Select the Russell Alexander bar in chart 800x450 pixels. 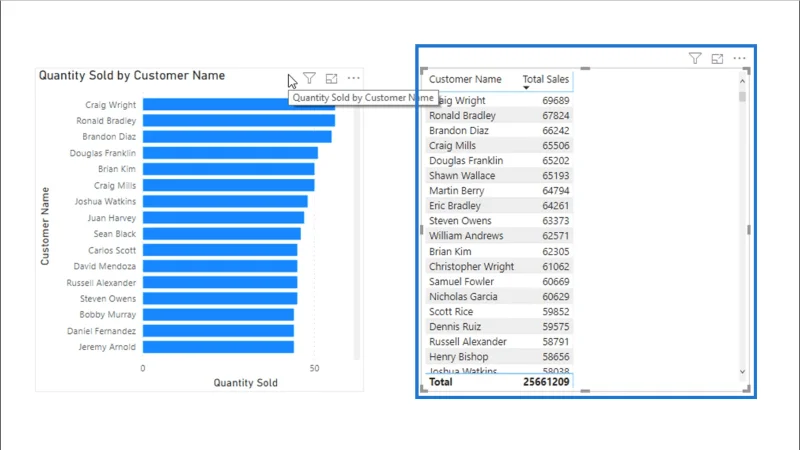tap(220, 282)
